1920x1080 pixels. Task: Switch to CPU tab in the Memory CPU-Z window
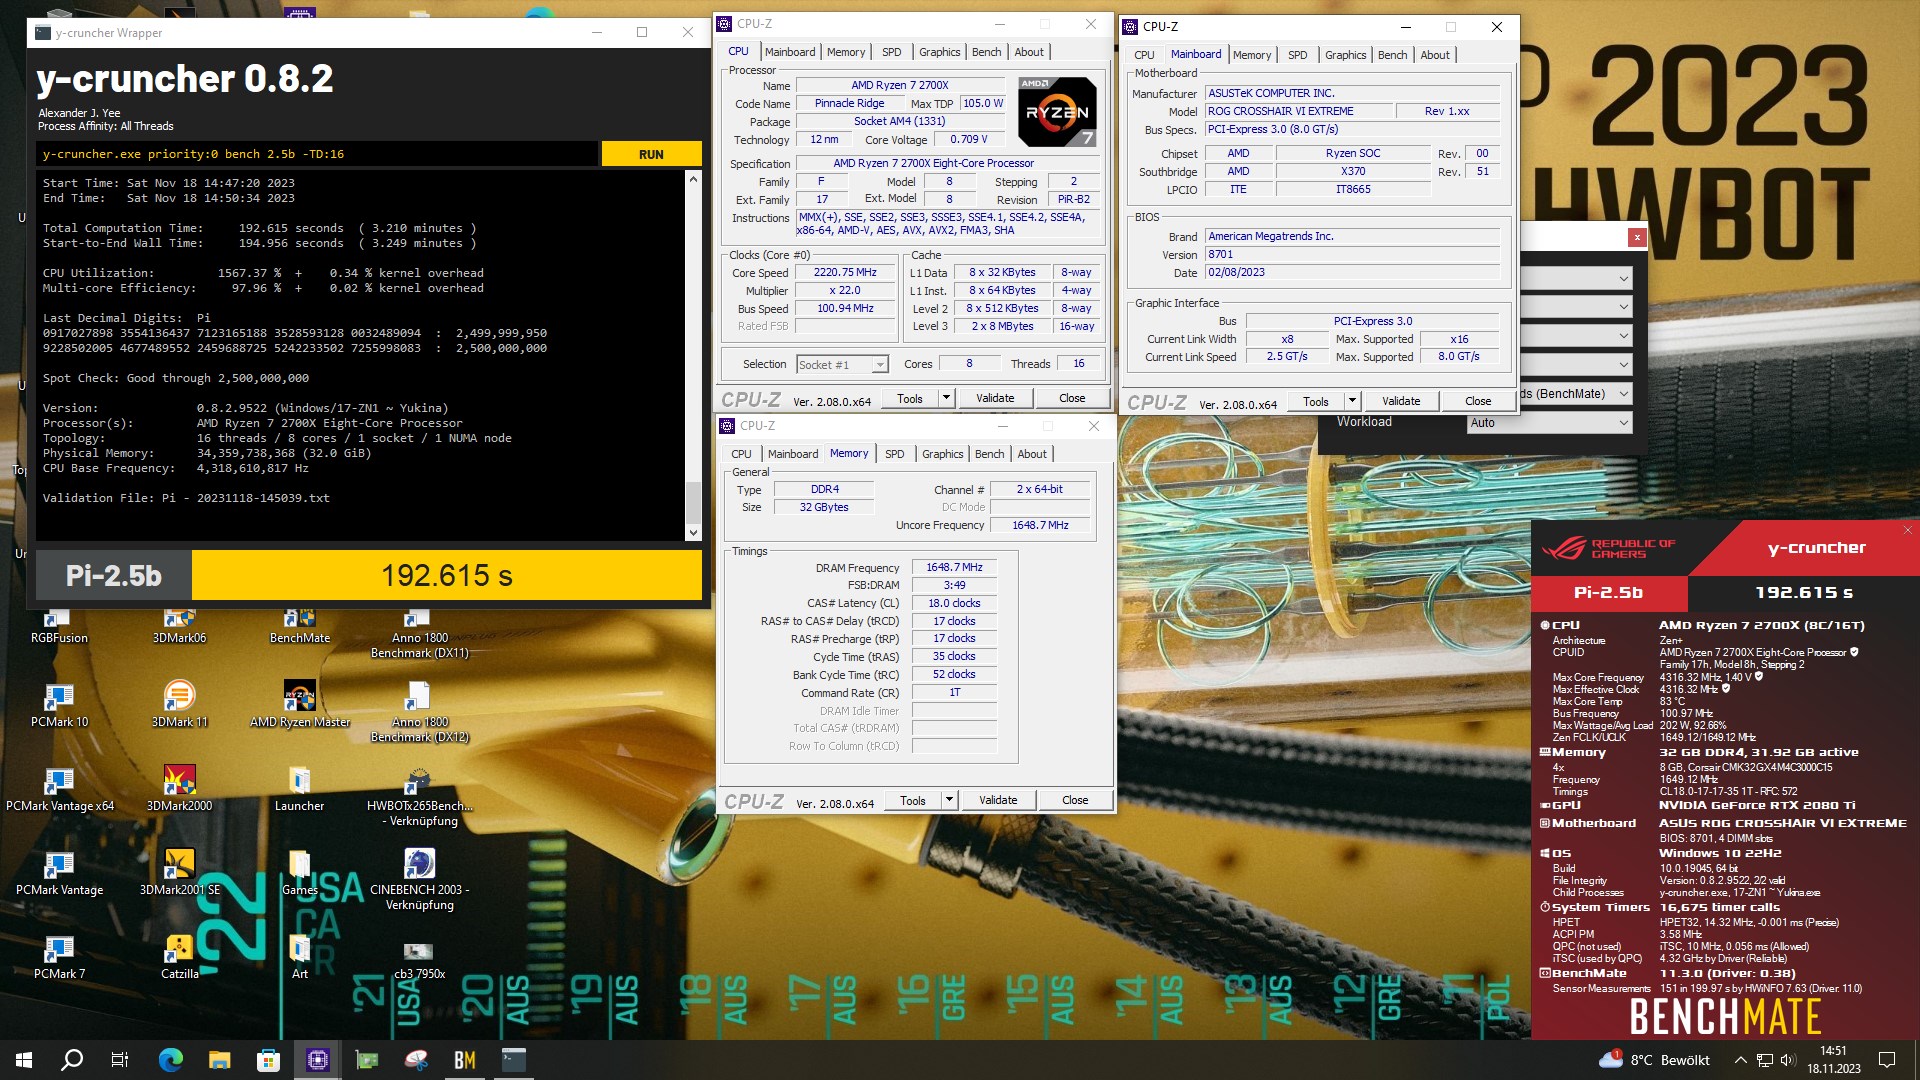pos(741,454)
